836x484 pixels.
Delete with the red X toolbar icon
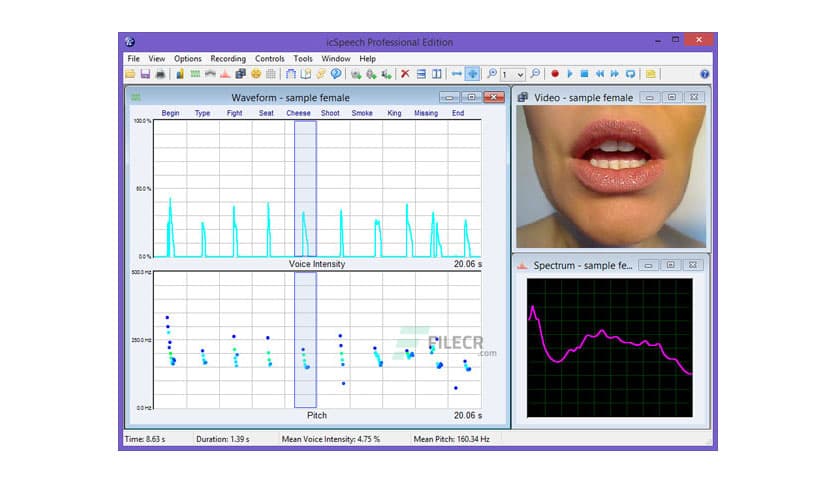(x=405, y=74)
